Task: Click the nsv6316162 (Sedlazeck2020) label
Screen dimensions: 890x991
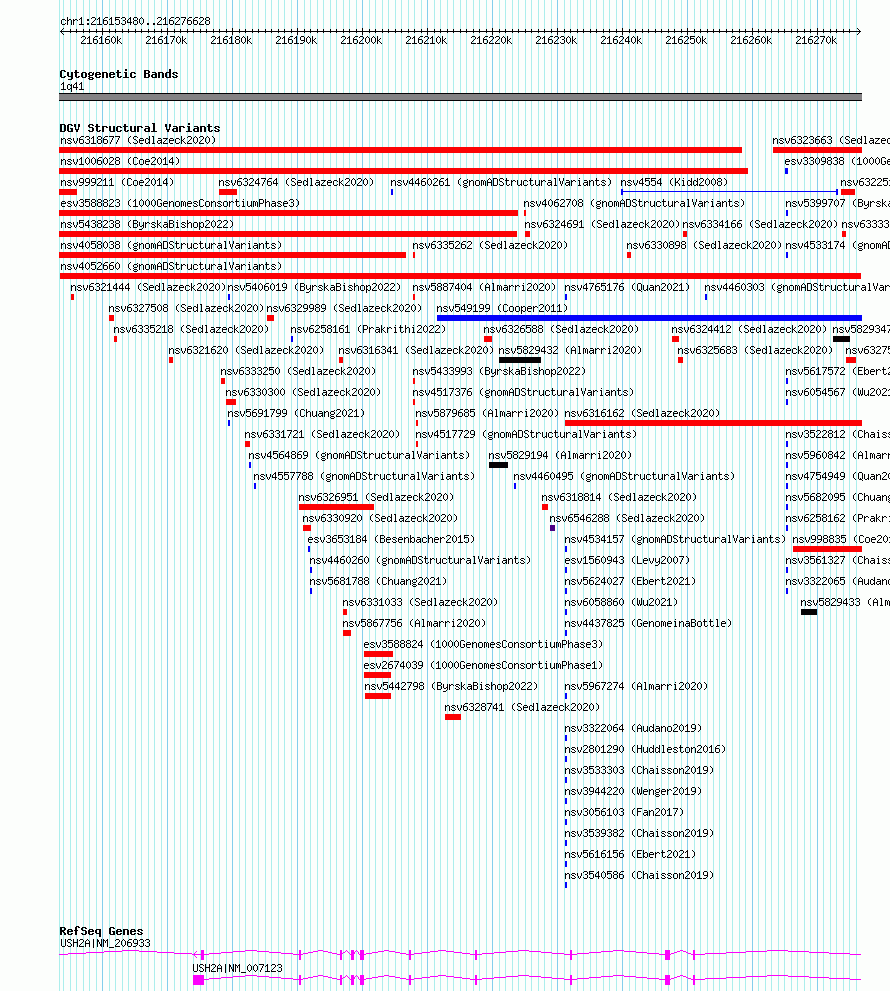Action: [x=642, y=413]
